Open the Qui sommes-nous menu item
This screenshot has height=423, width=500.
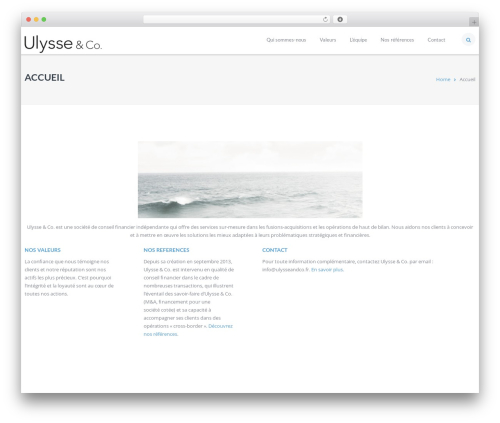(x=286, y=40)
